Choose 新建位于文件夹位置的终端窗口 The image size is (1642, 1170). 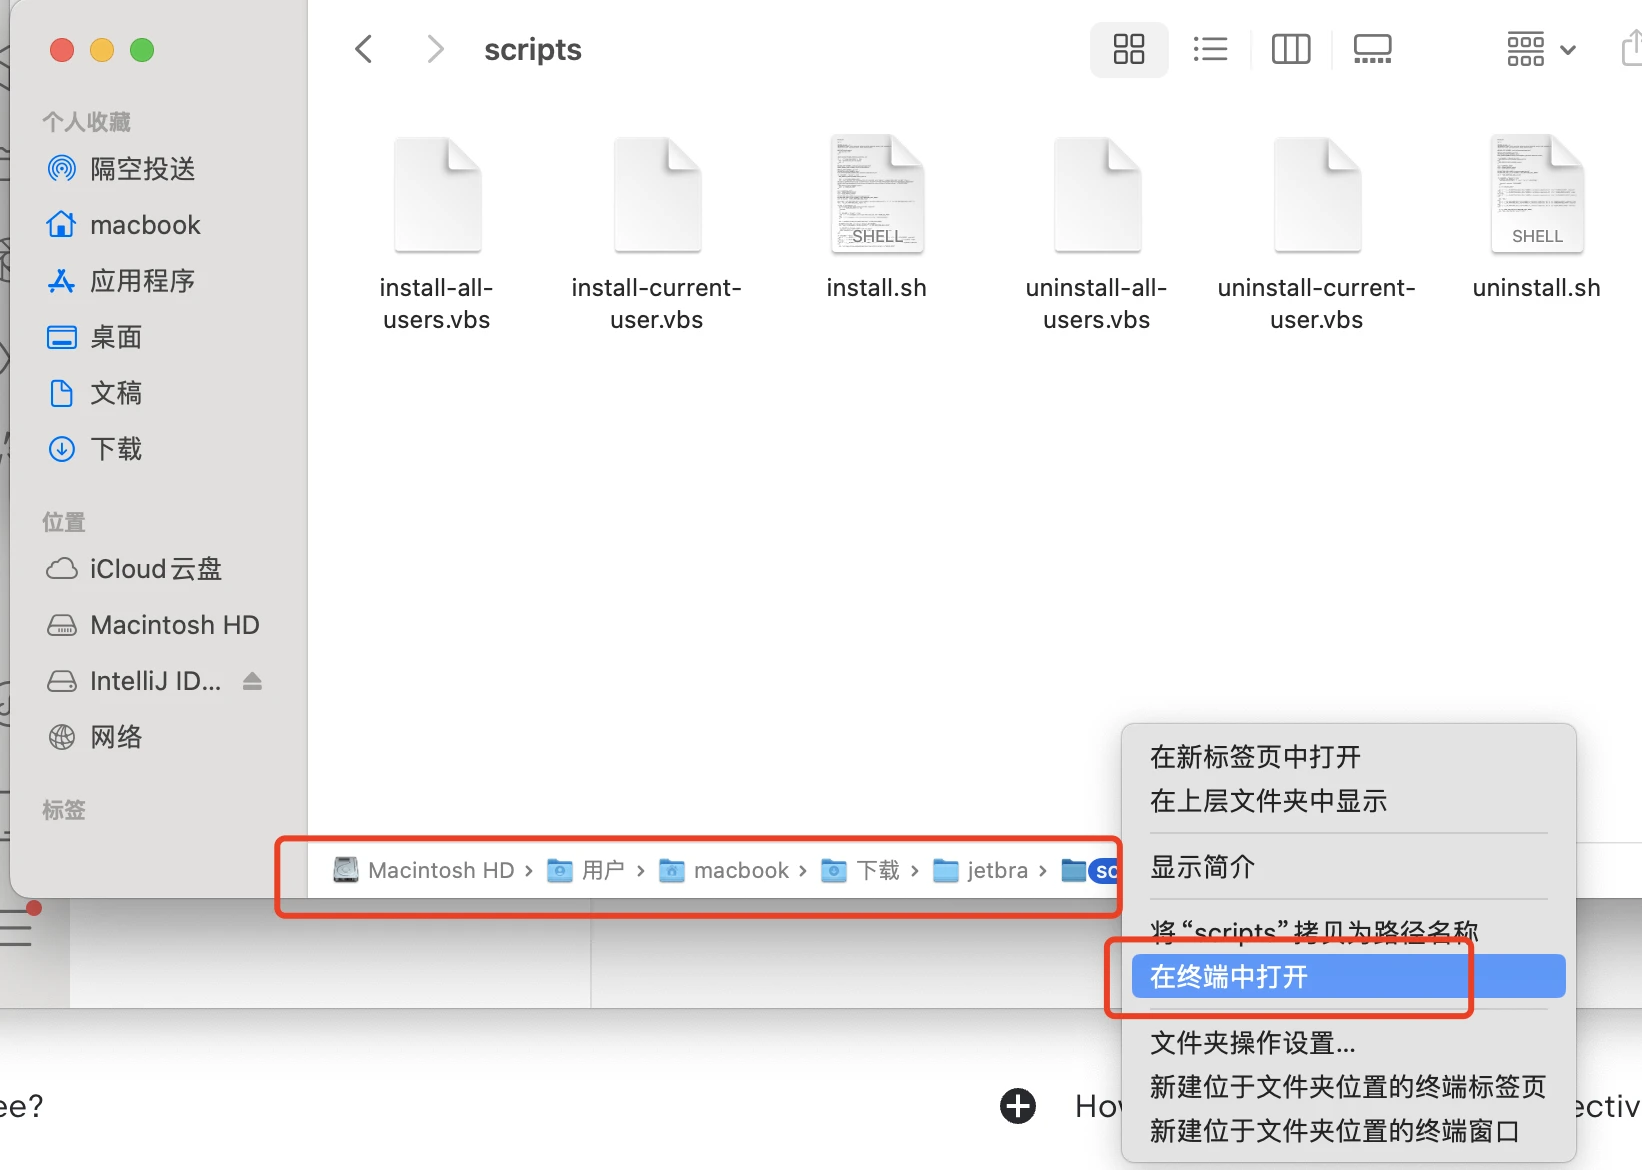click(x=1349, y=1131)
